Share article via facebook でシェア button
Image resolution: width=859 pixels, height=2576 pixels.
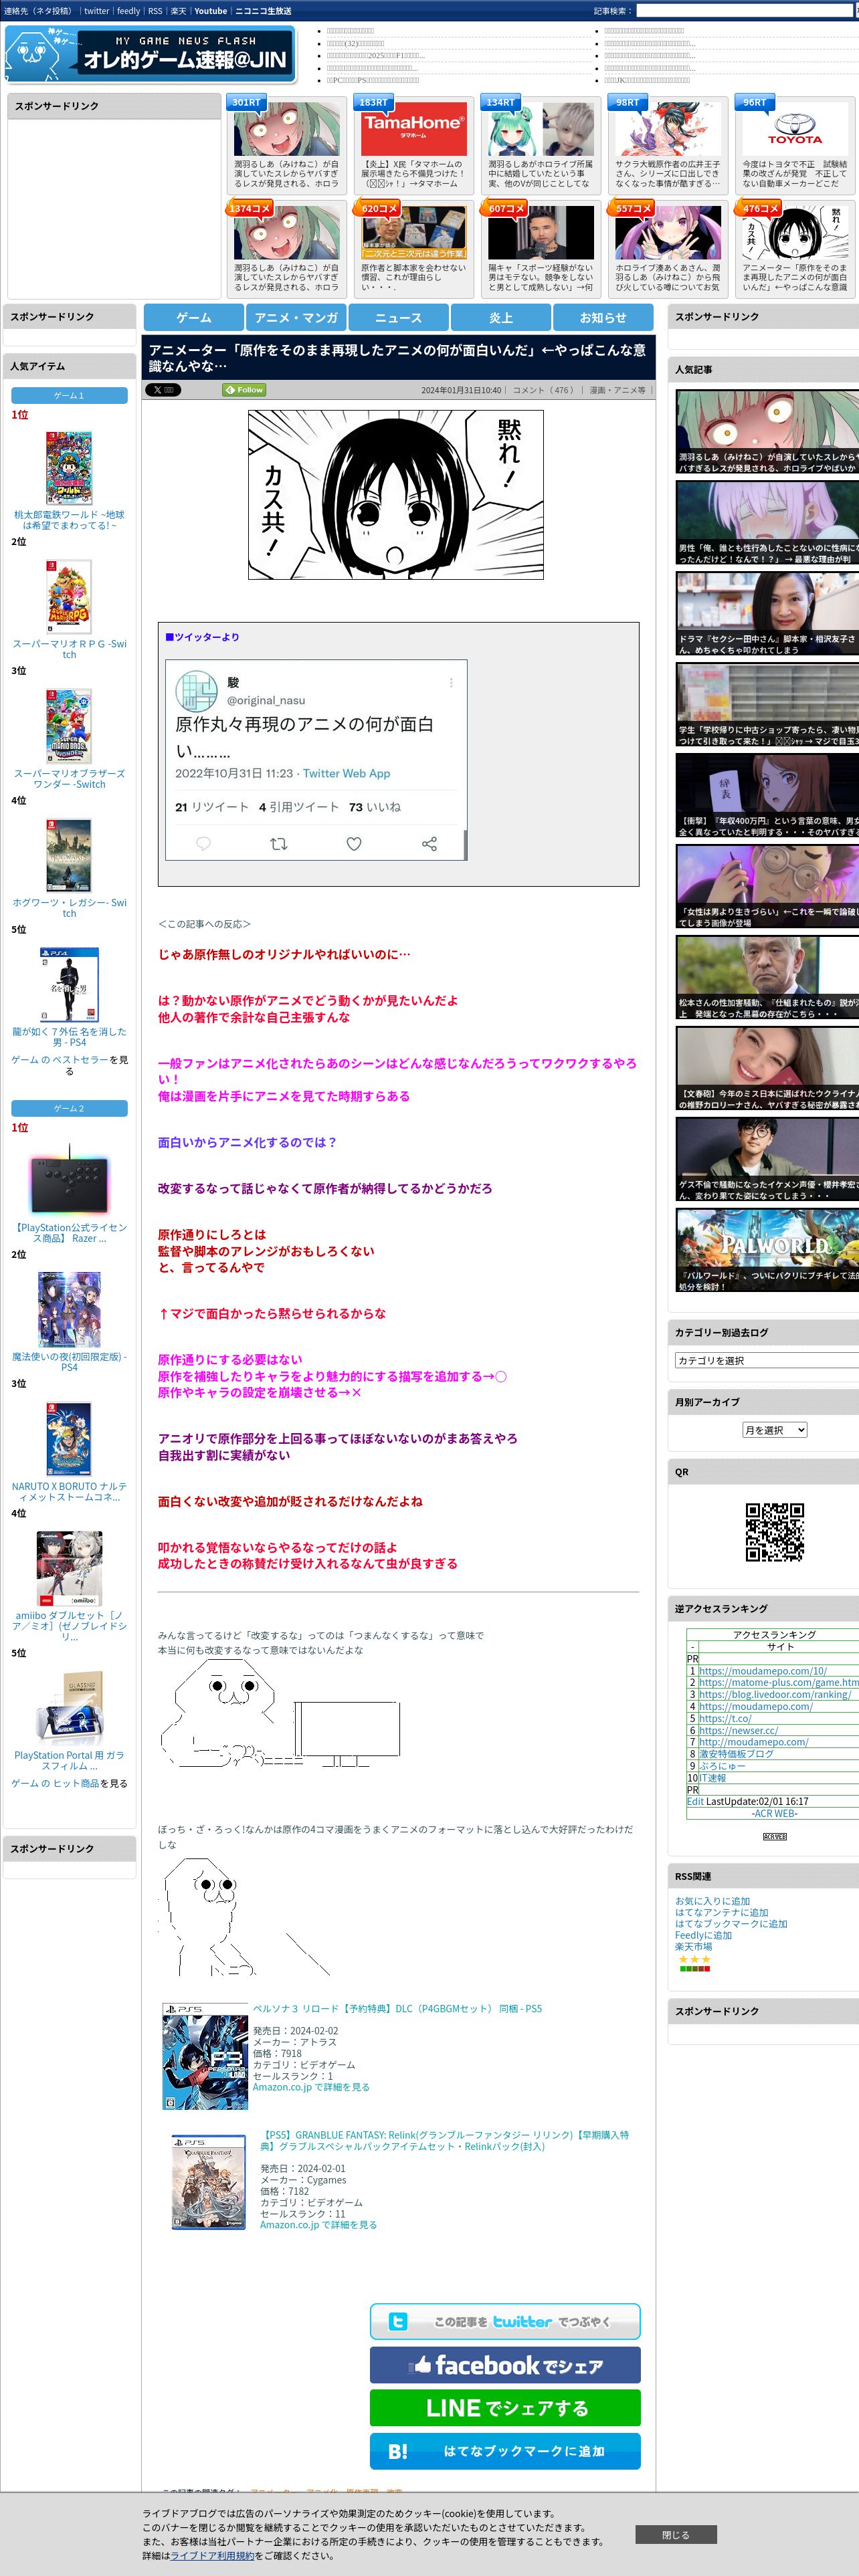click(505, 2365)
